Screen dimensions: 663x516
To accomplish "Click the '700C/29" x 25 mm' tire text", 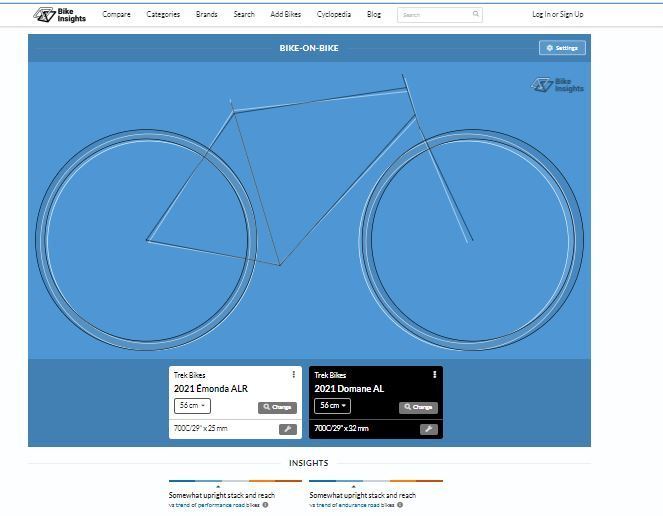I will [x=201, y=428].
